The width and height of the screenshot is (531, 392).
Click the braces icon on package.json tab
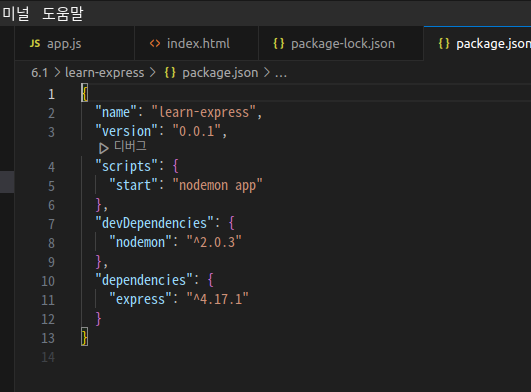(444, 43)
